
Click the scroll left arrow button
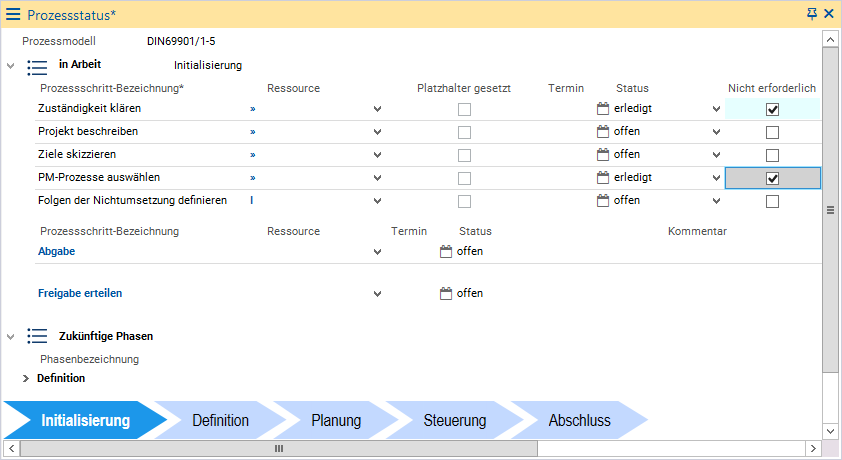point(11,449)
